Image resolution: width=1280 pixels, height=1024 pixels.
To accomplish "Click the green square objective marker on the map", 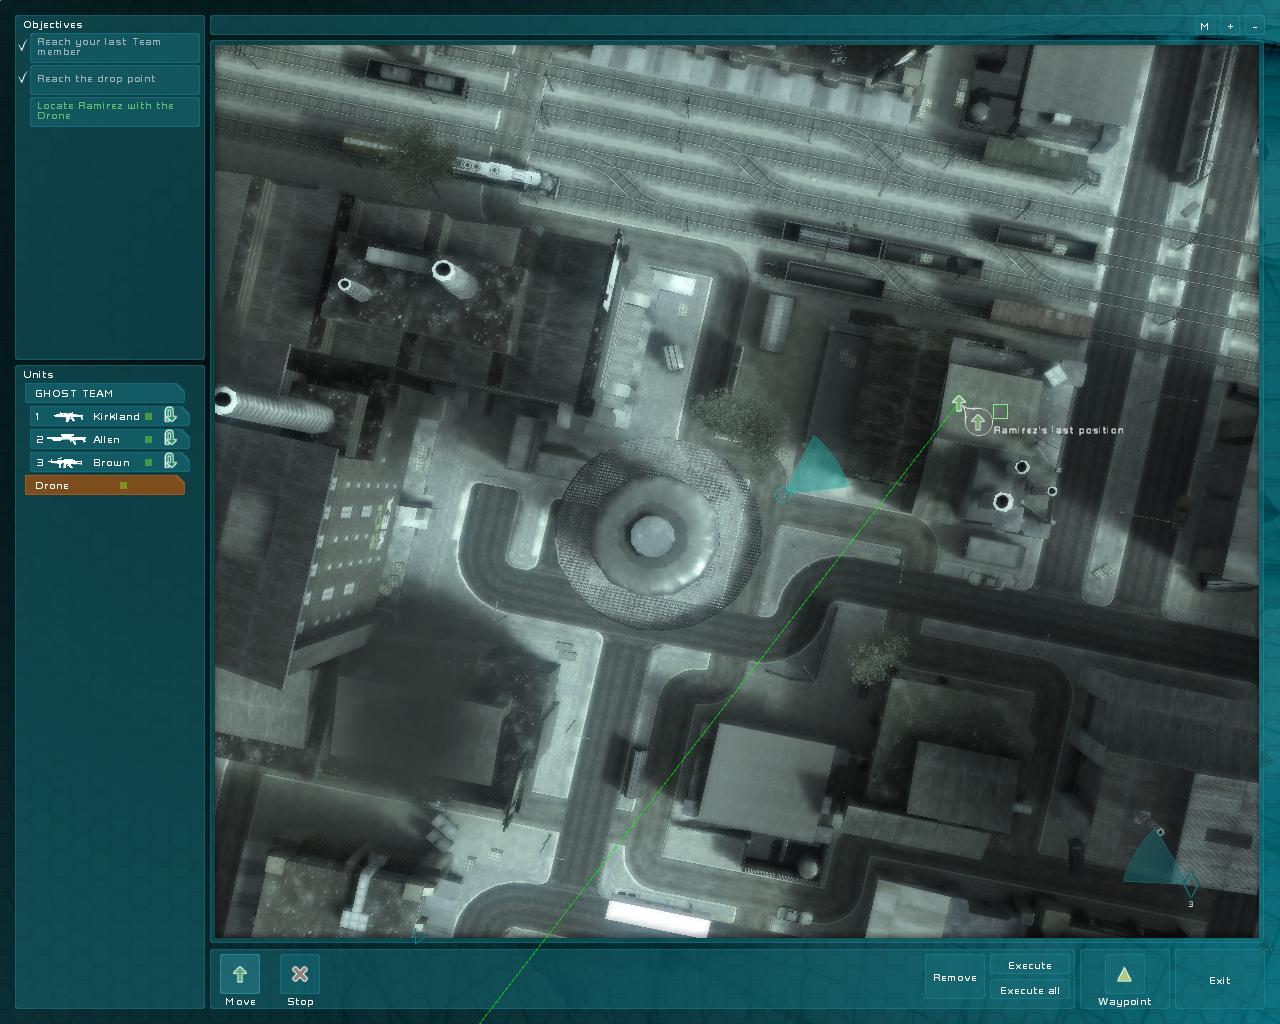I will pos(1000,411).
